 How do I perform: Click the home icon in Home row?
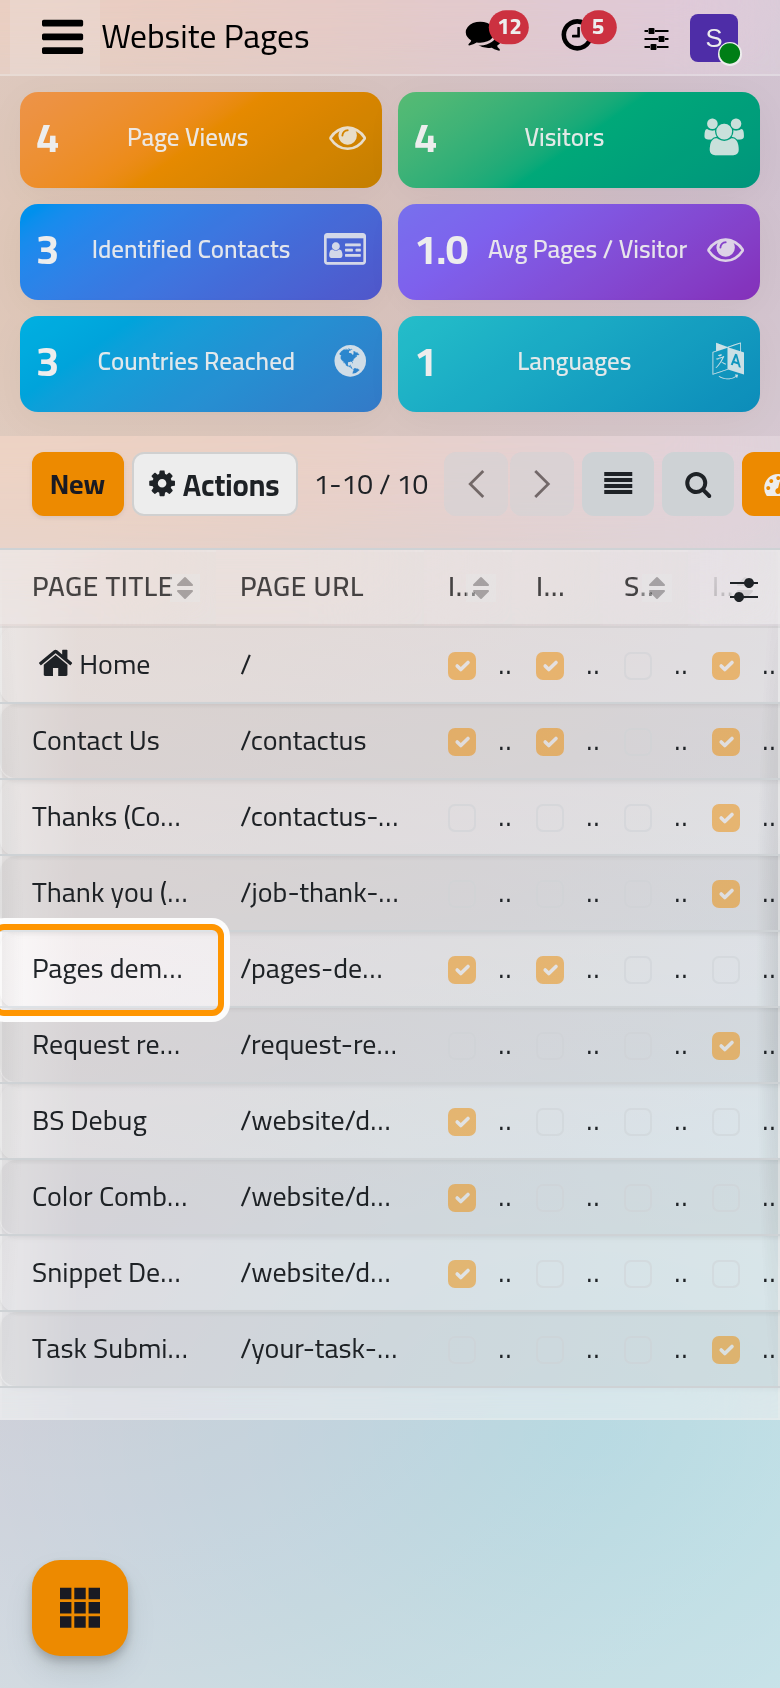[55, 663]
